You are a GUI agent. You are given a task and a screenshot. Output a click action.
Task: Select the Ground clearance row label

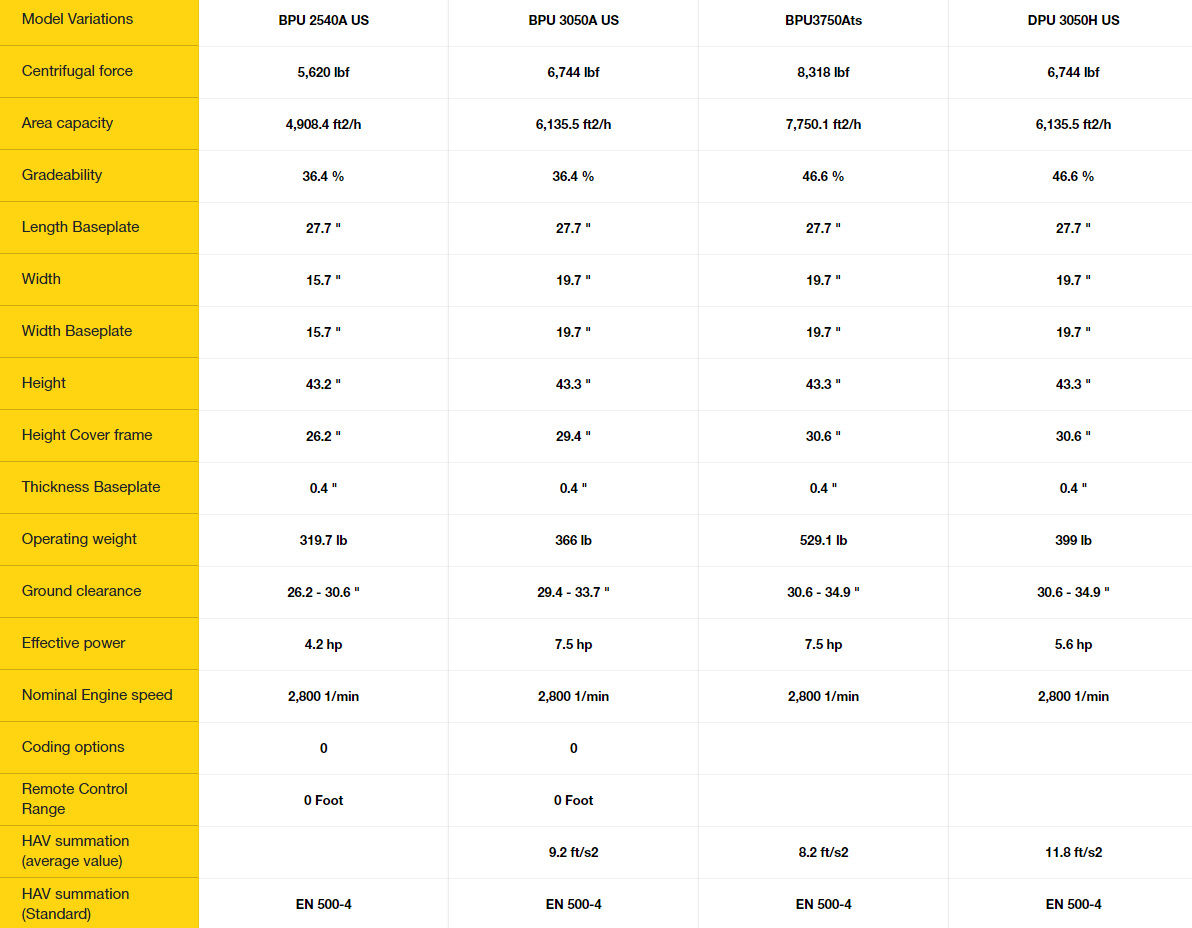[81, 591]
